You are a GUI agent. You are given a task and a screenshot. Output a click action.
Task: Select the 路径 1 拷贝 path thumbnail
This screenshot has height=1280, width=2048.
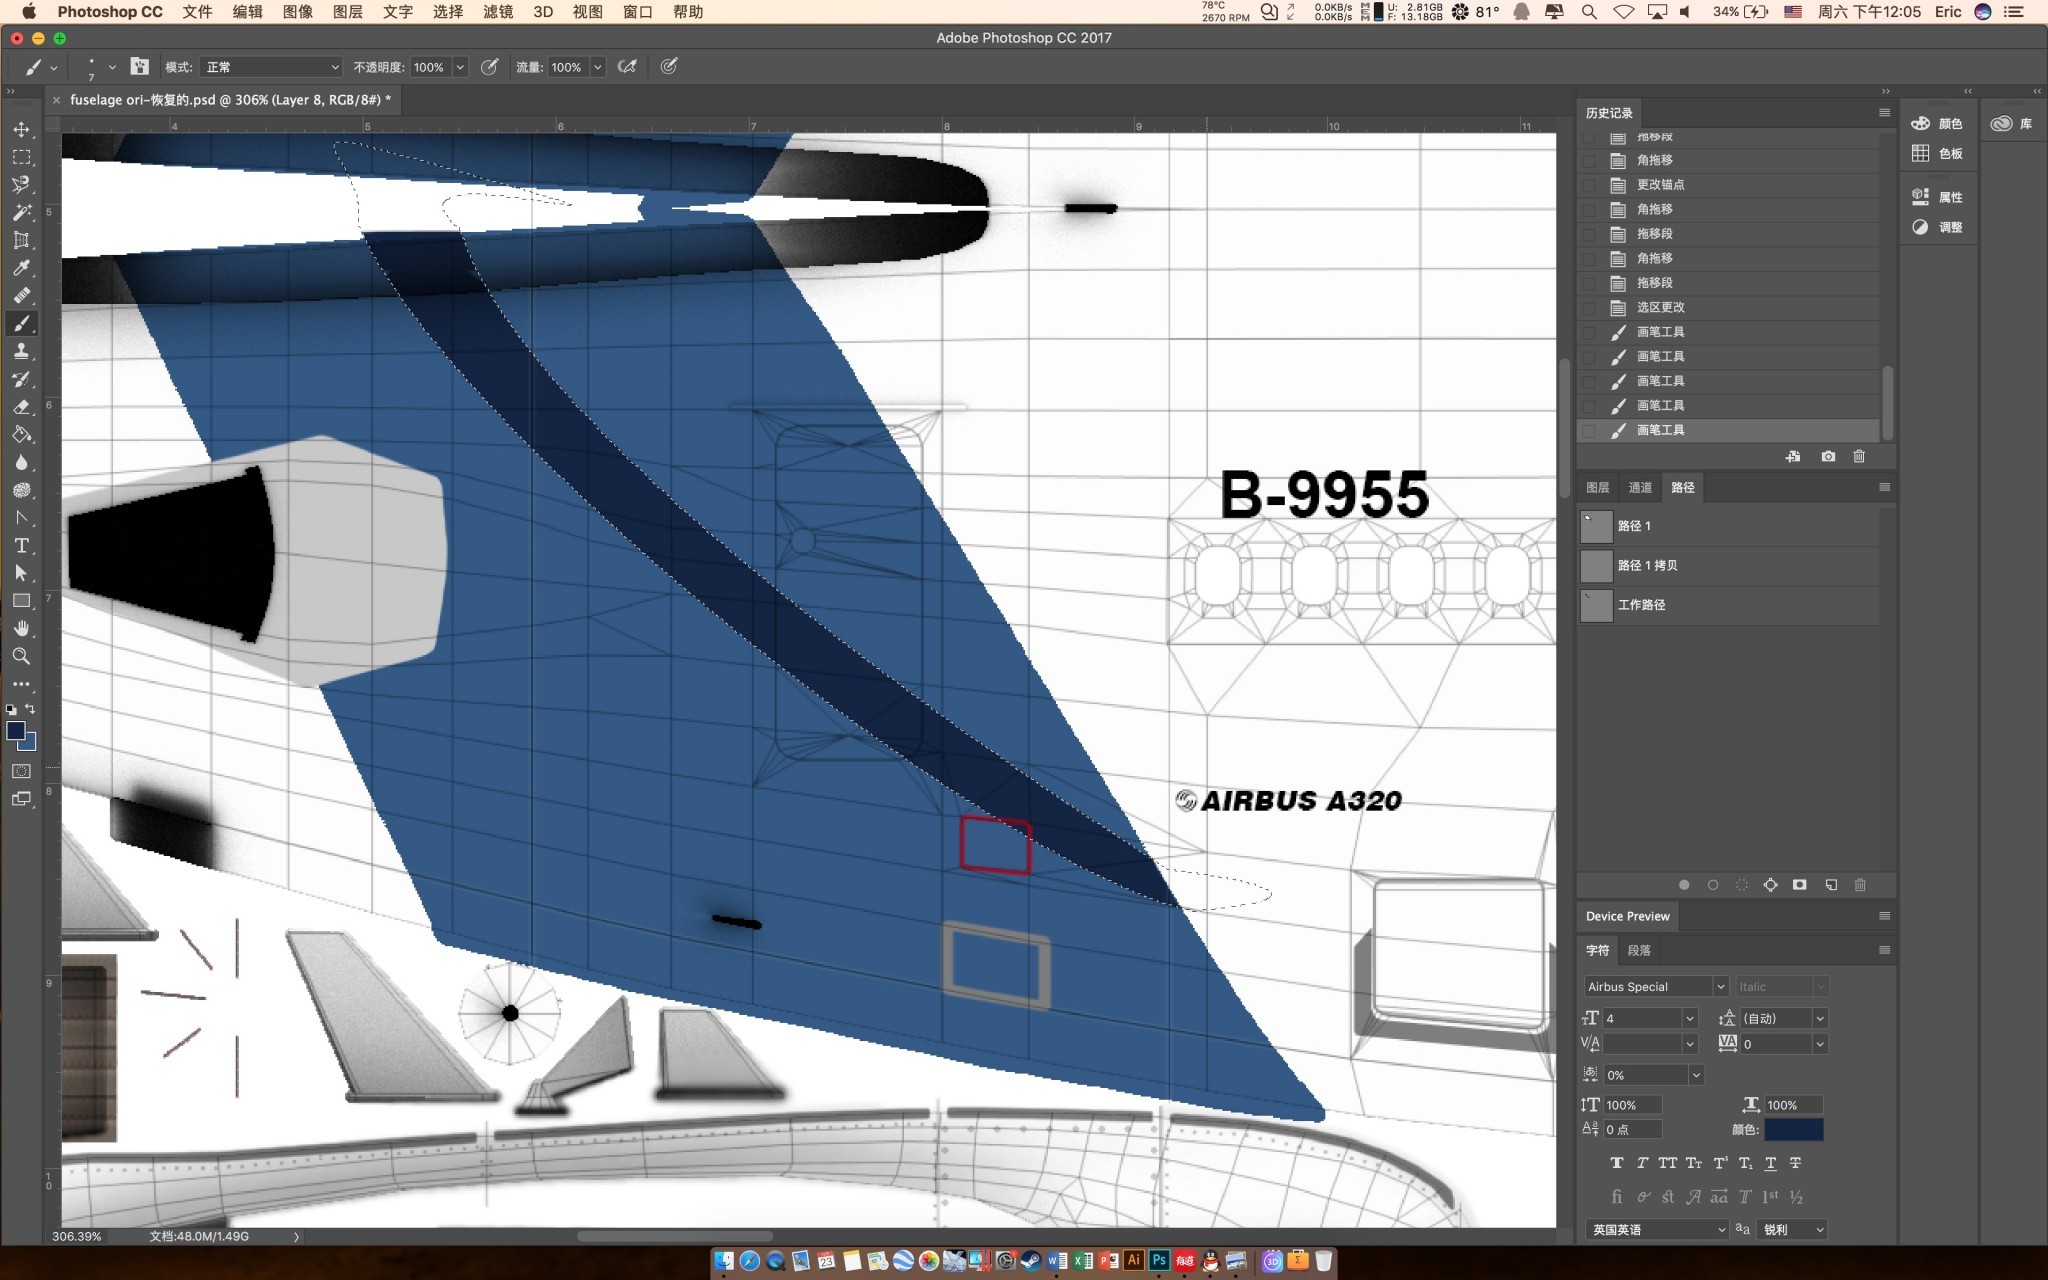[x=1596, y=566]
